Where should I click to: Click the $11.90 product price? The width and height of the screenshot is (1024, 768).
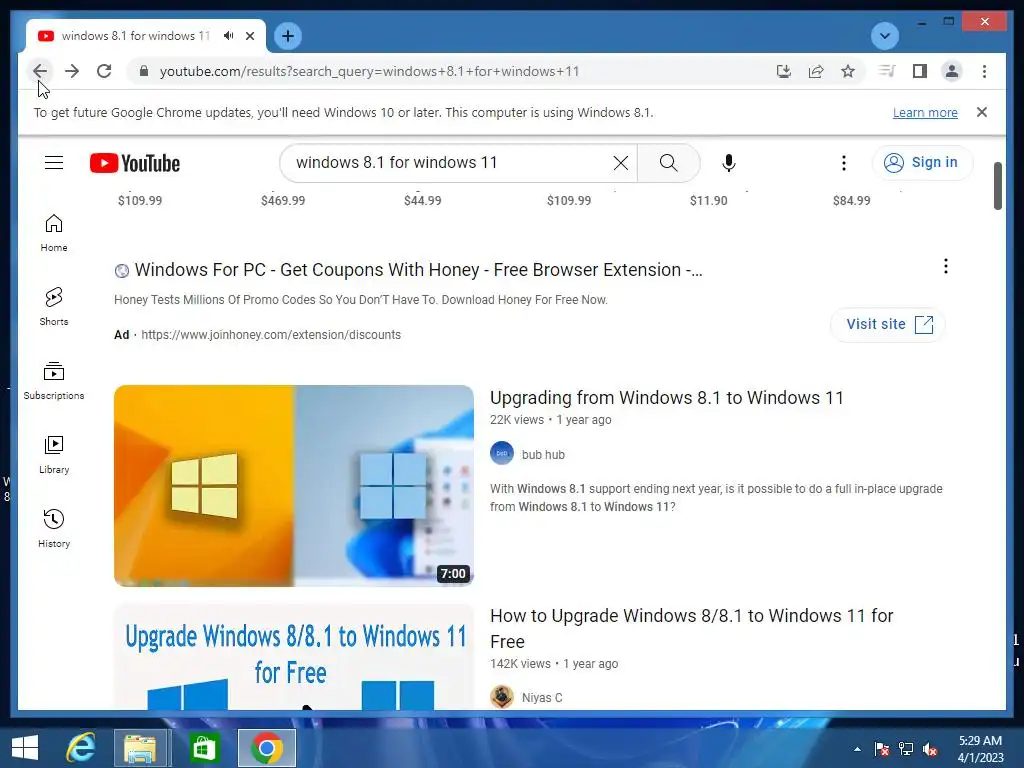click(709, 200)
